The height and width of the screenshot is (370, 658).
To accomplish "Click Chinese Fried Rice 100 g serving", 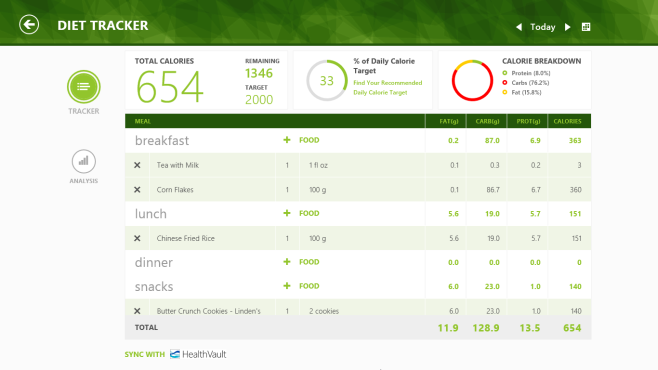I will [x=317, y=238].
